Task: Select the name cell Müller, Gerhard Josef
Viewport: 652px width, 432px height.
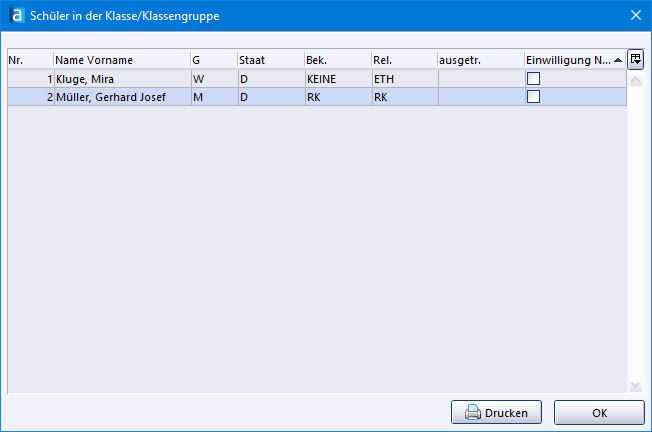Action: 120,97
